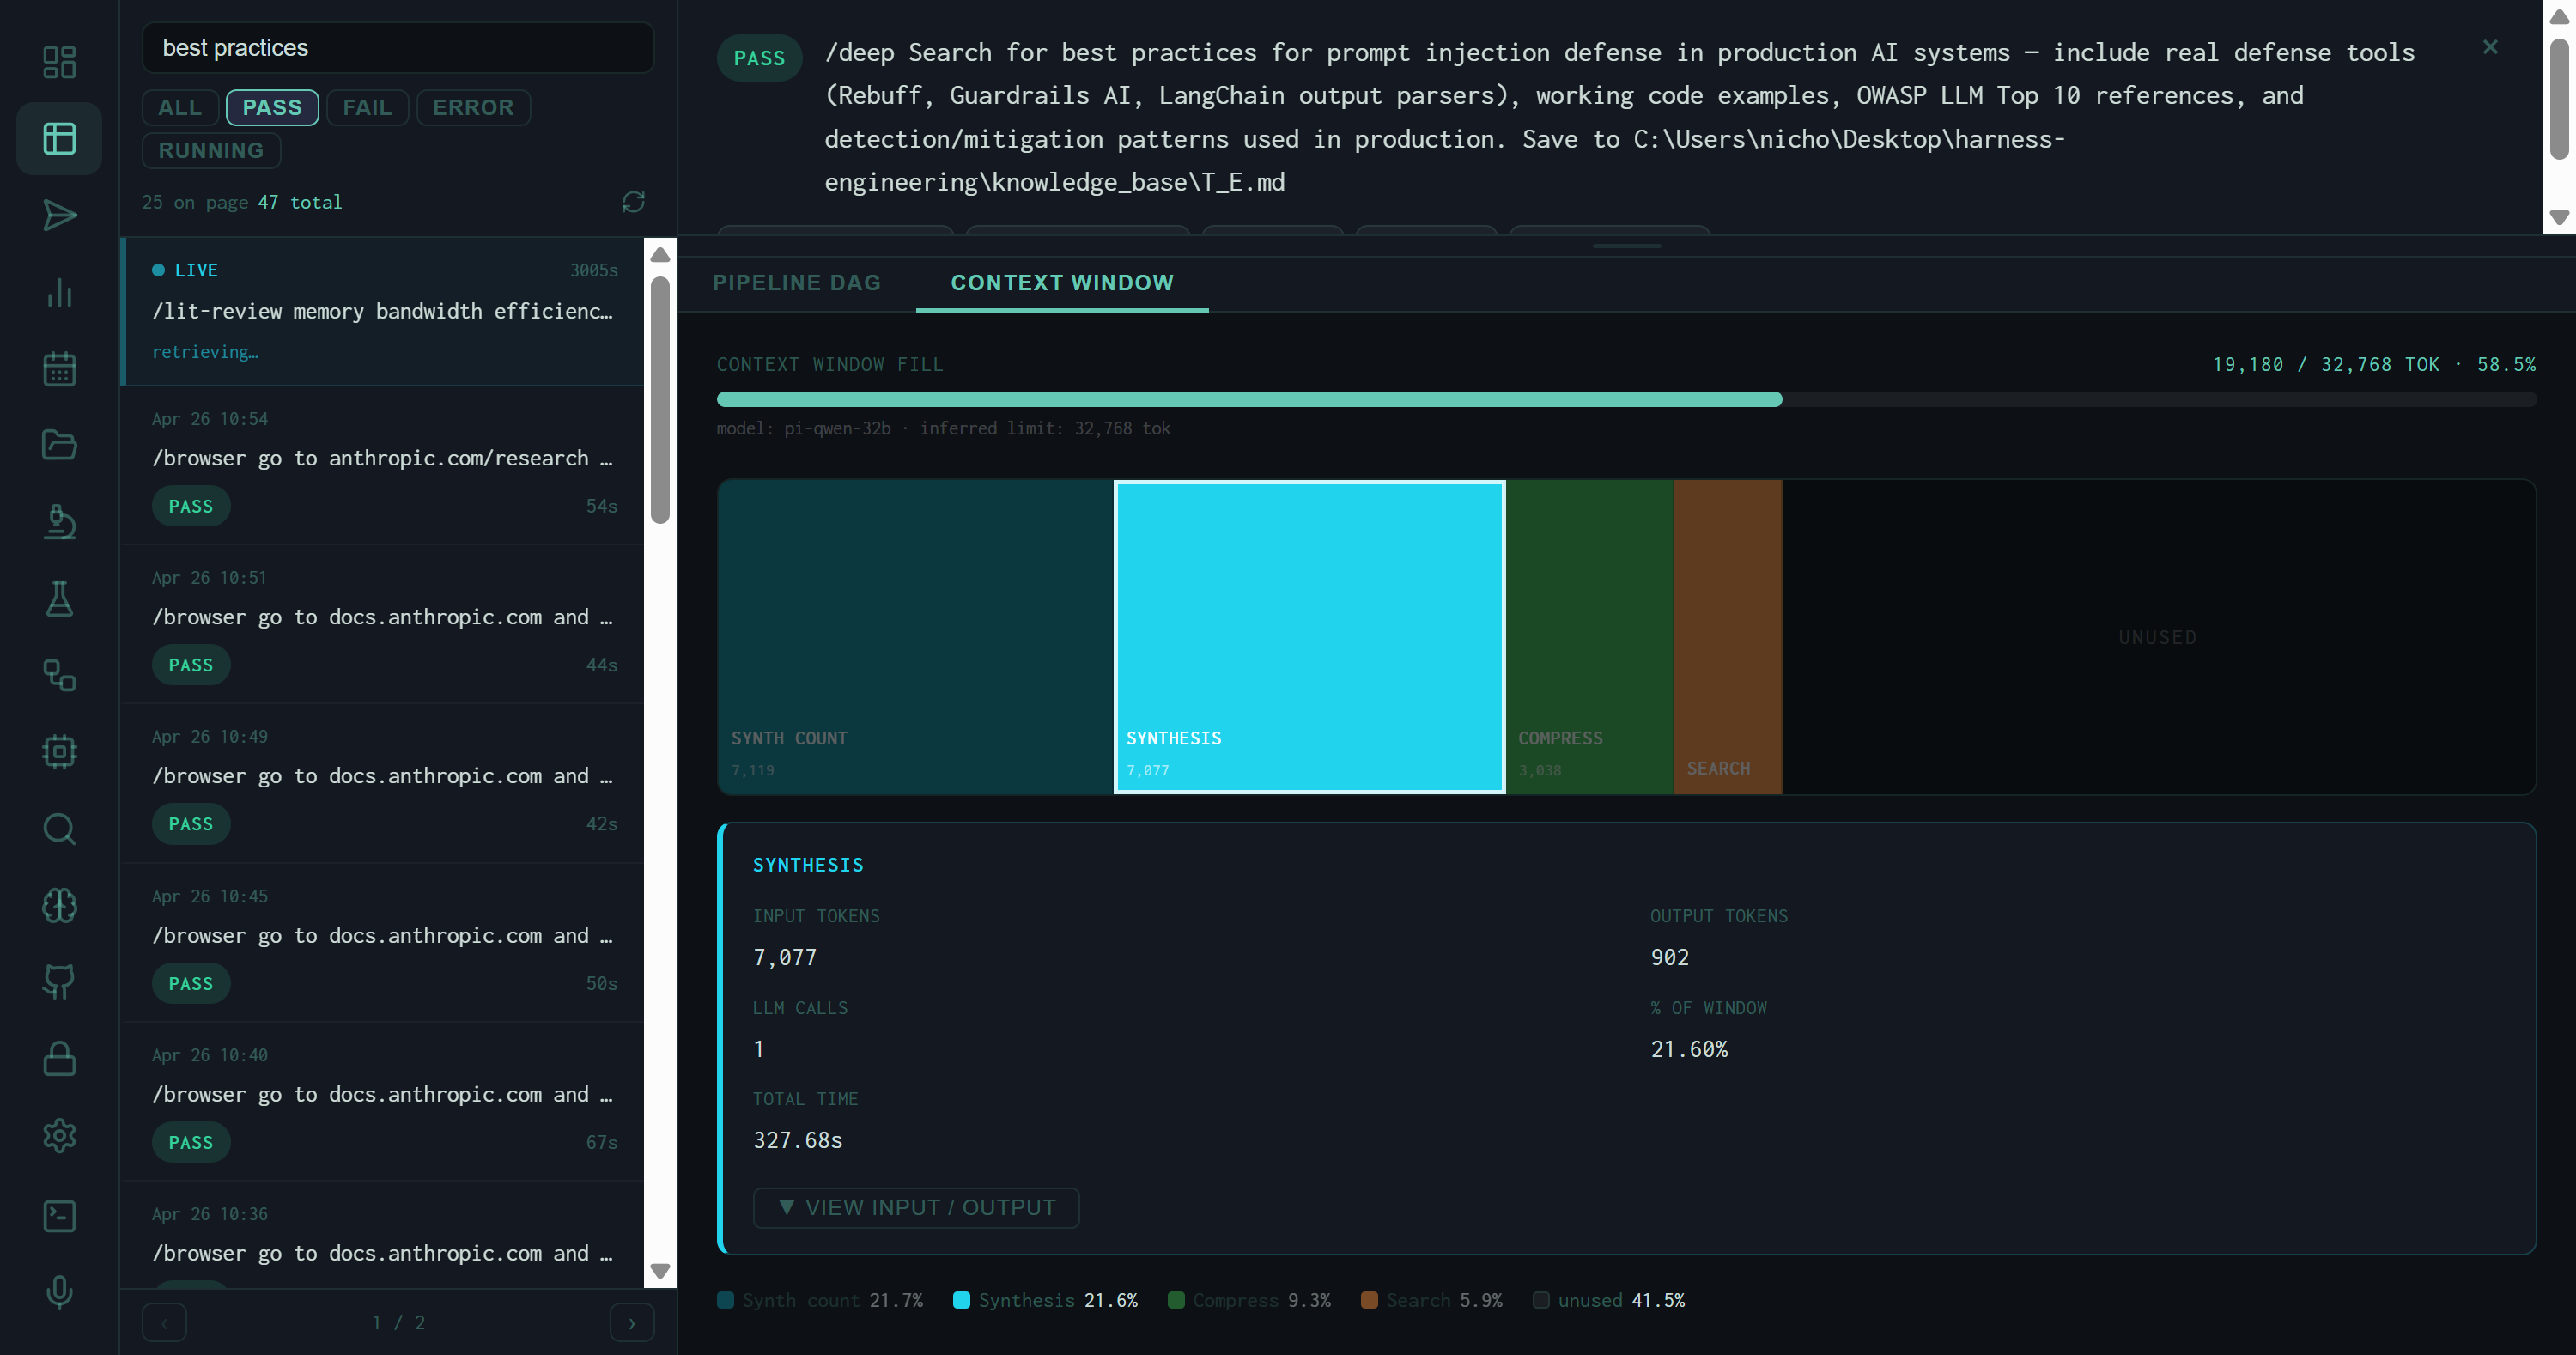Click the context window fill progress bar

1626,399
